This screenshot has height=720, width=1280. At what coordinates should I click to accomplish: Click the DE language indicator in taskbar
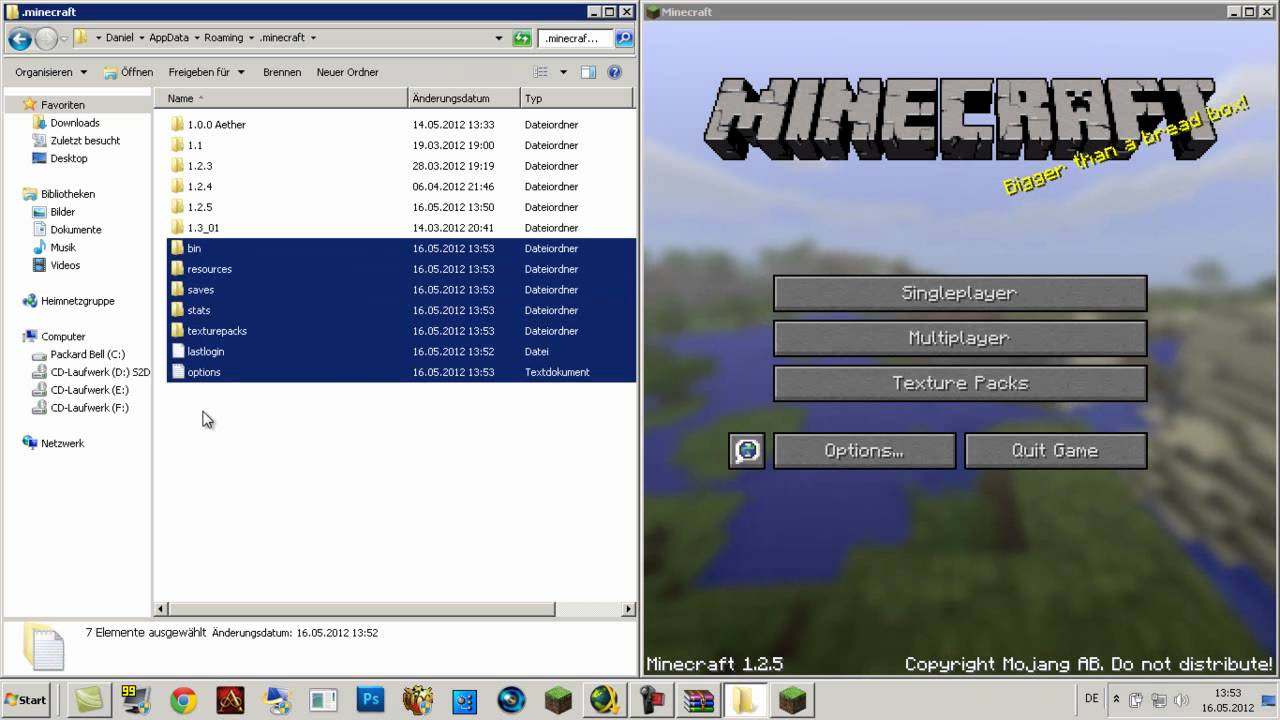[x=1091, y=699]
